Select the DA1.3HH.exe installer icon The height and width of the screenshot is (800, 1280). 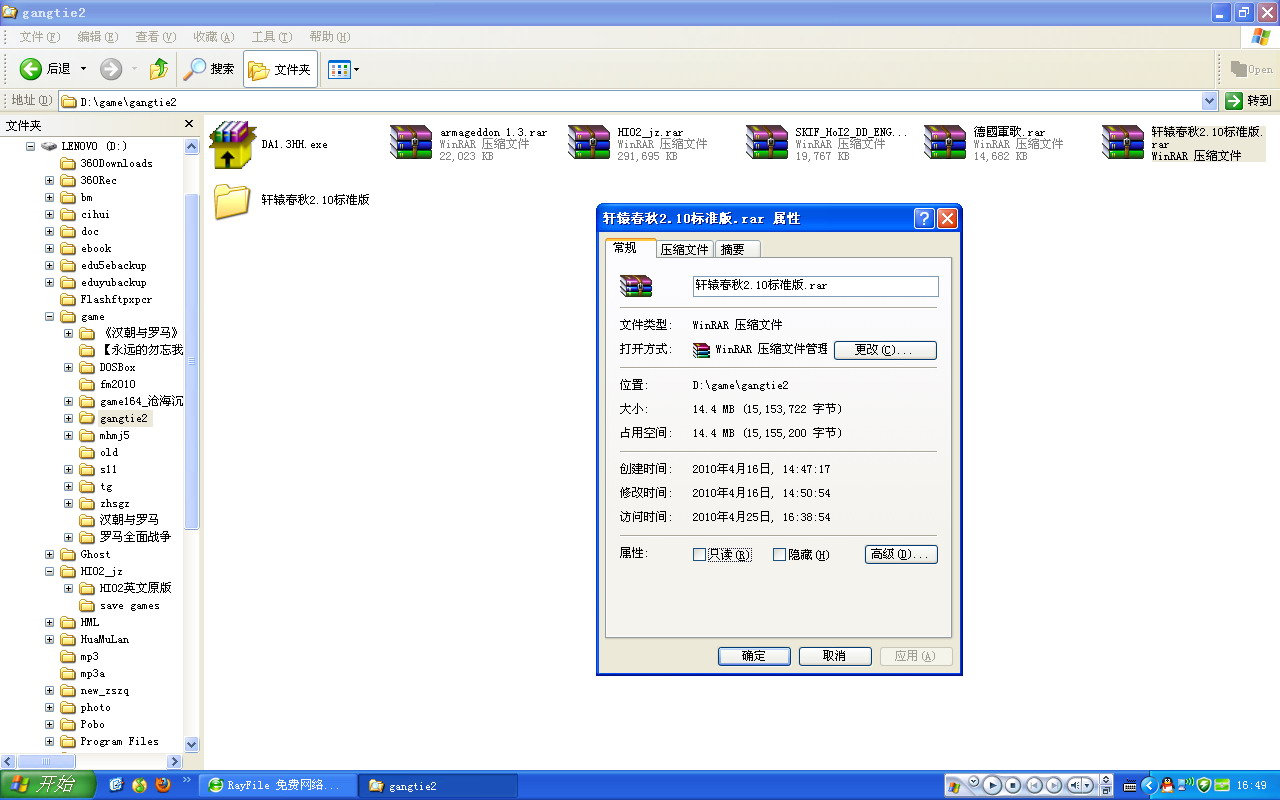click(233, 145)
